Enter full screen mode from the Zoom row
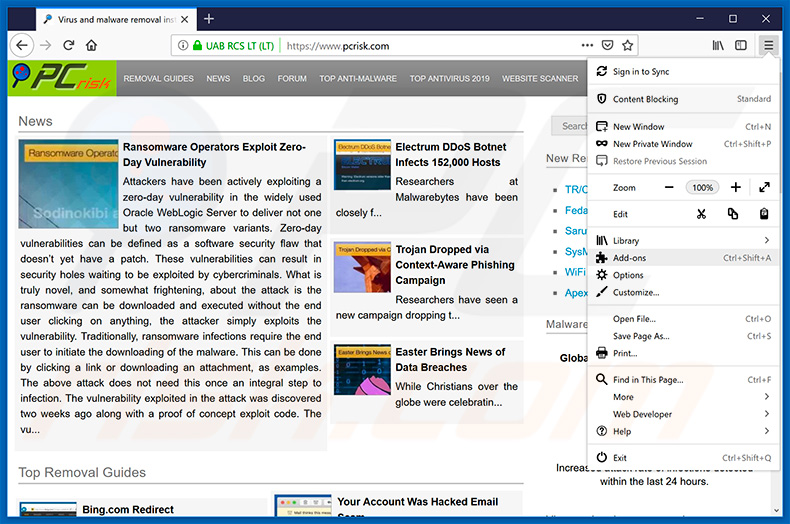Image resolution: width=790 pixels, height=524 pixels. click(764, 187)
